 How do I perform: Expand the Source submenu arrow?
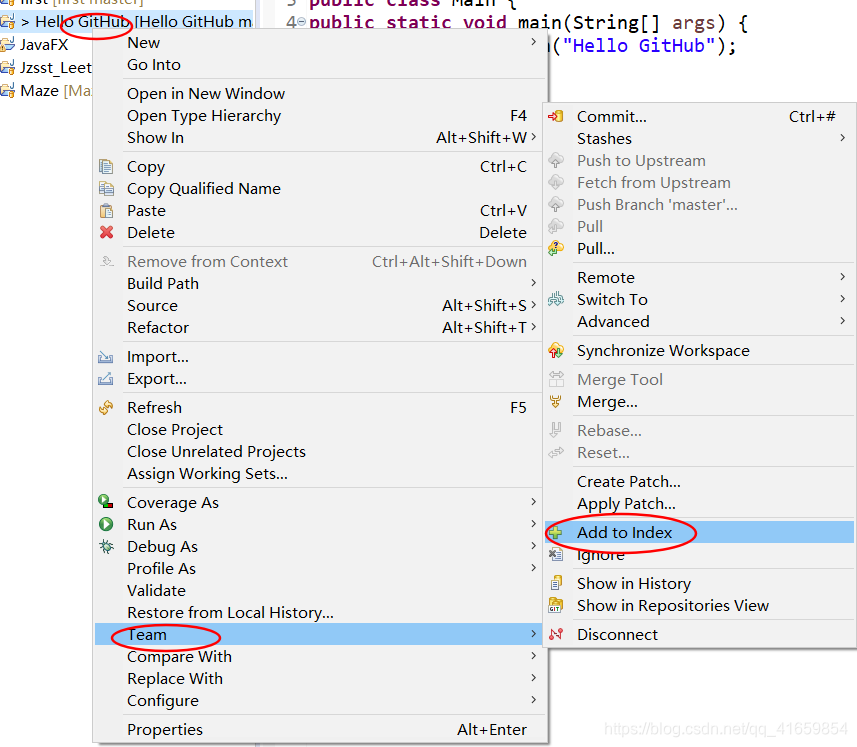(x=533, y=304)
